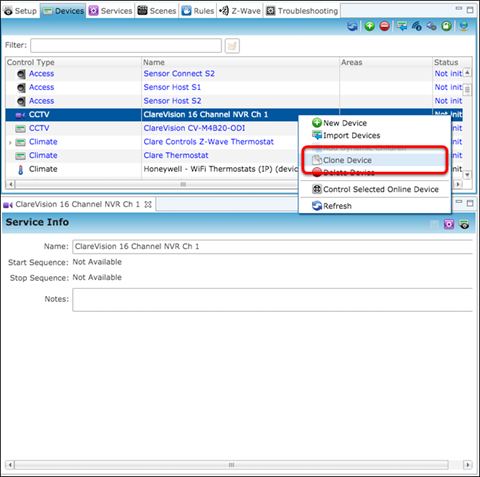Choose Import Devices in the context menu
The image size is (480, 477).
[375, 135]
